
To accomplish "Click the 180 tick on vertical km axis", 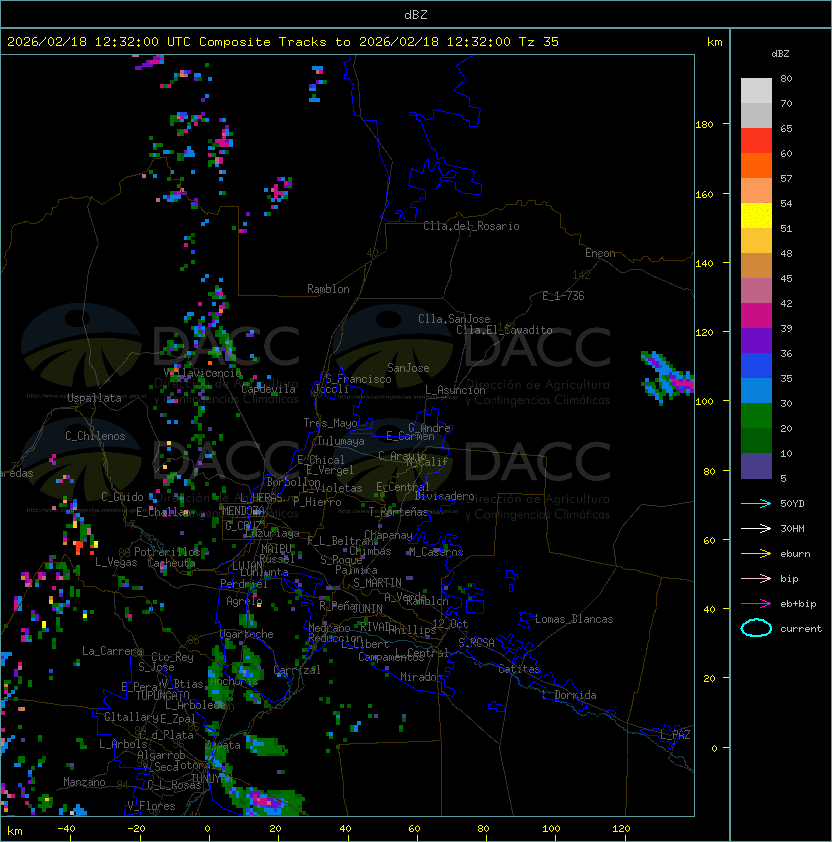I will [704, 125].
